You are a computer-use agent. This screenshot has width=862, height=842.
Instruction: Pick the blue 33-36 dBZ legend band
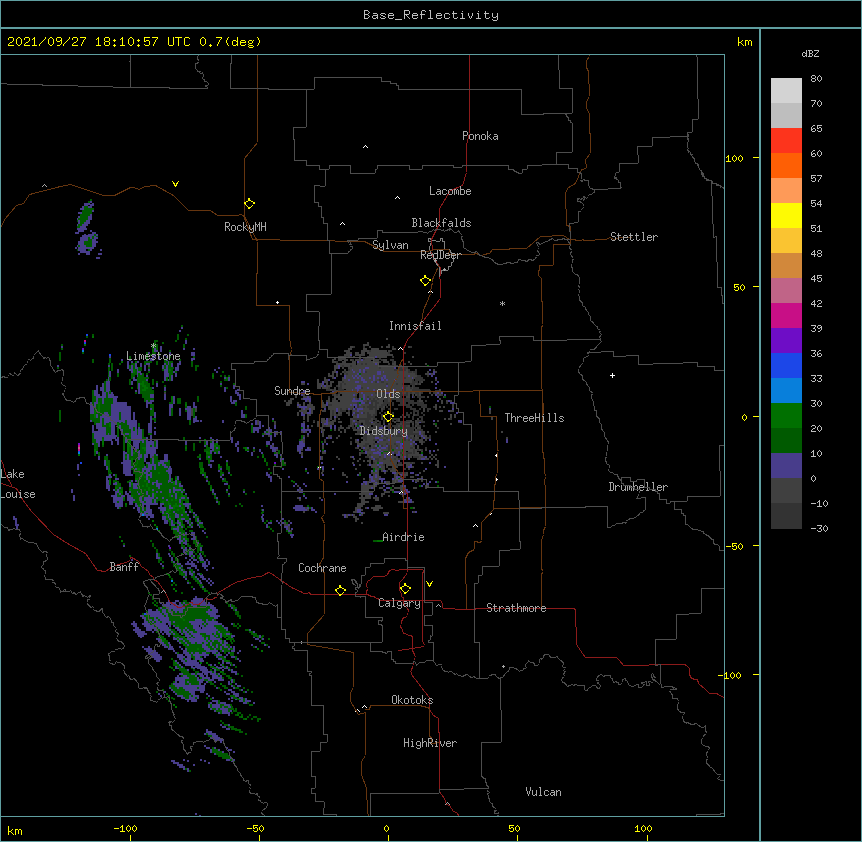[786, 365]
